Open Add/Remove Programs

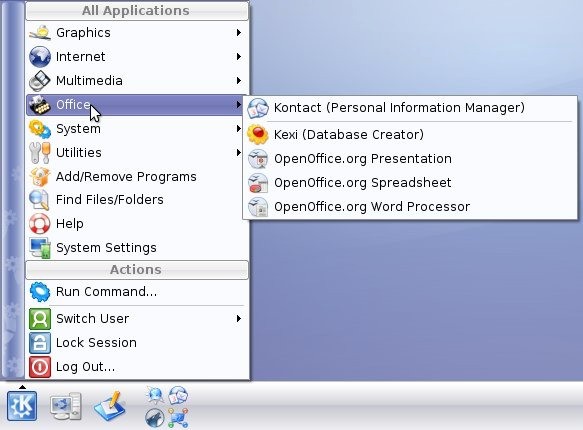[x=137, y=177]
